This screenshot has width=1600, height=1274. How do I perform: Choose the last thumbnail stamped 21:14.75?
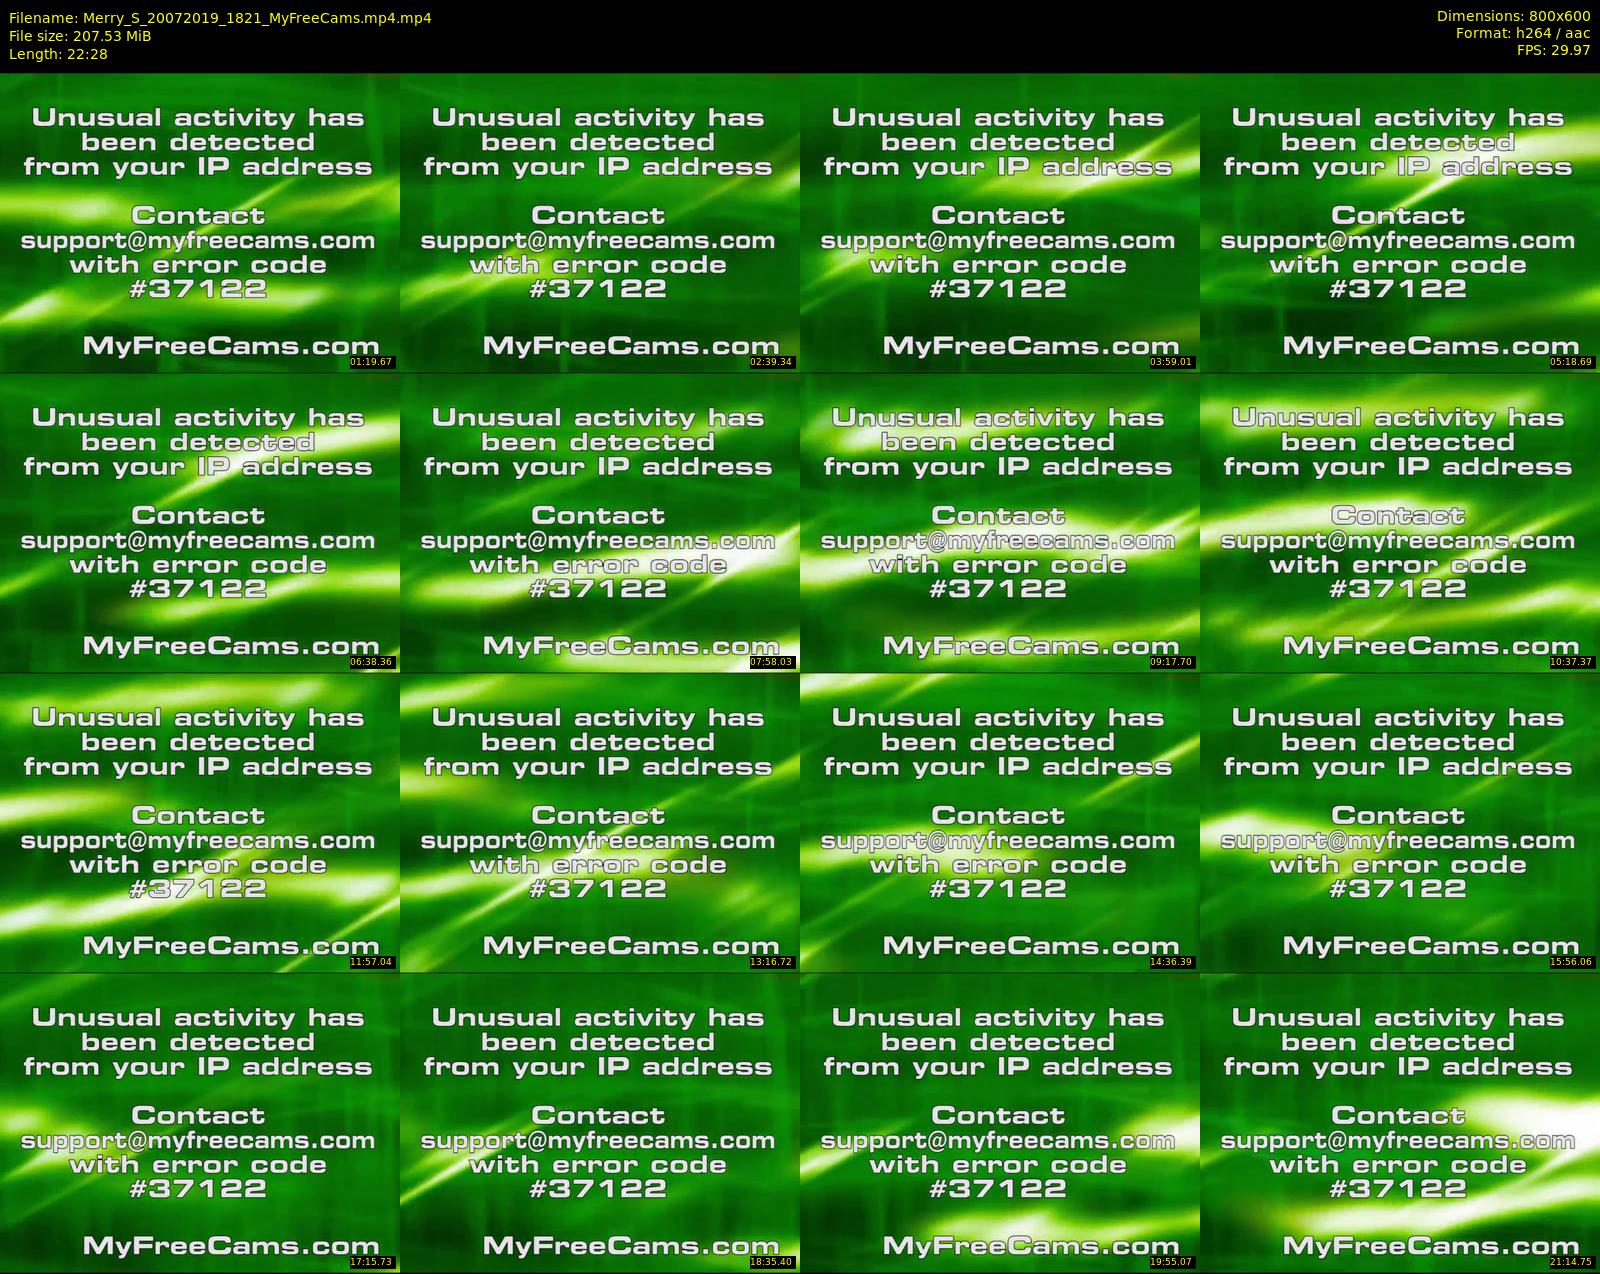[1400, 1123]
